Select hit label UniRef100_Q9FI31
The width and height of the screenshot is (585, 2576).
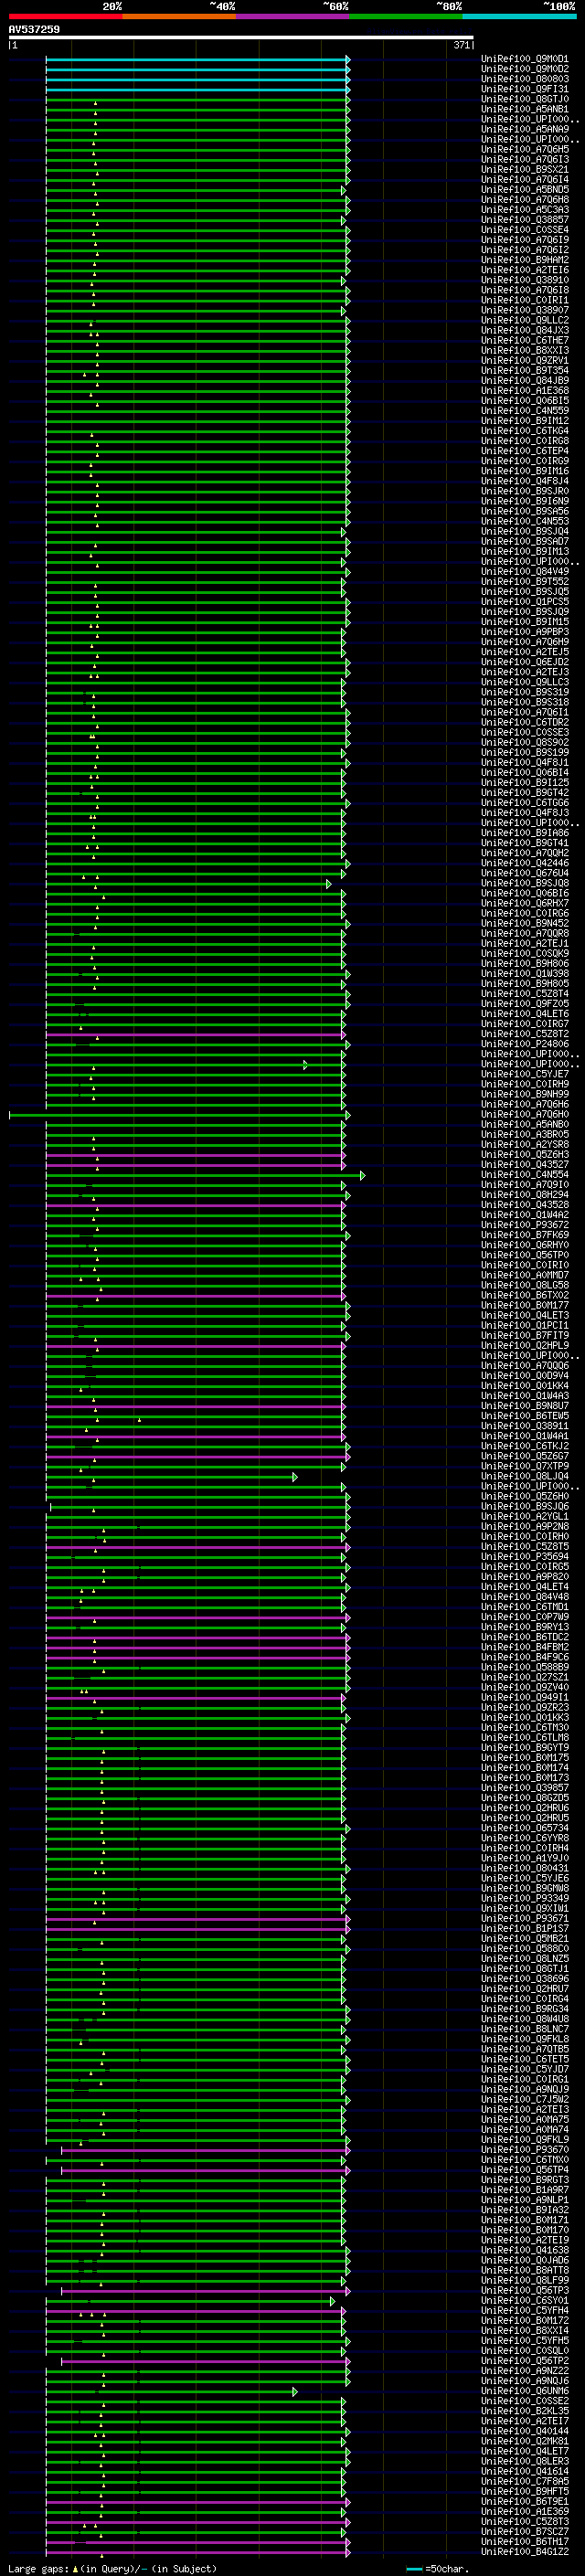(525, 89)
